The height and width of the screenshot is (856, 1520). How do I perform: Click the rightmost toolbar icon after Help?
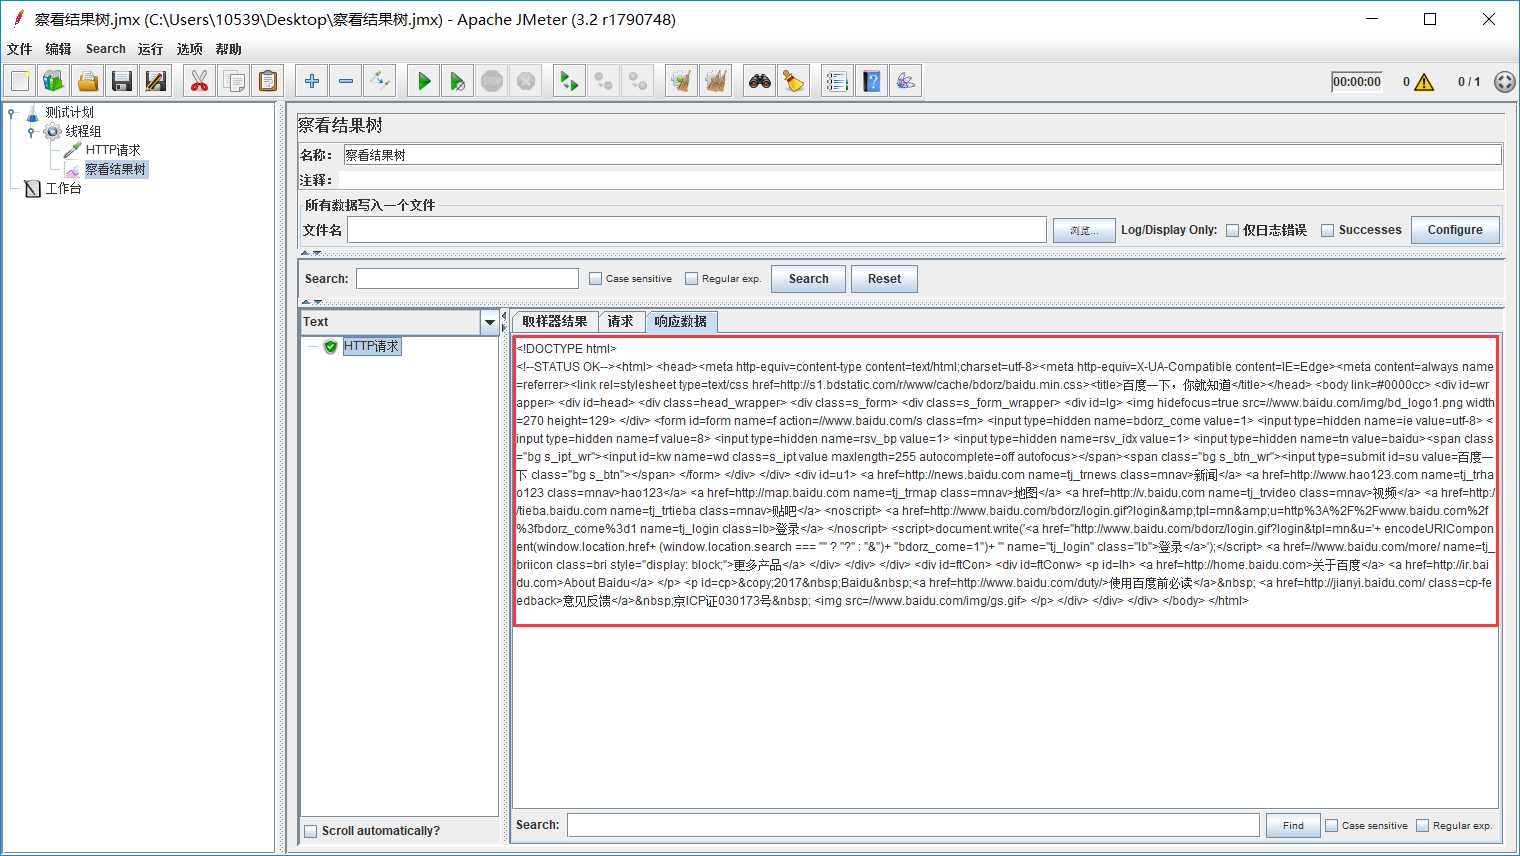pos(906,81)
